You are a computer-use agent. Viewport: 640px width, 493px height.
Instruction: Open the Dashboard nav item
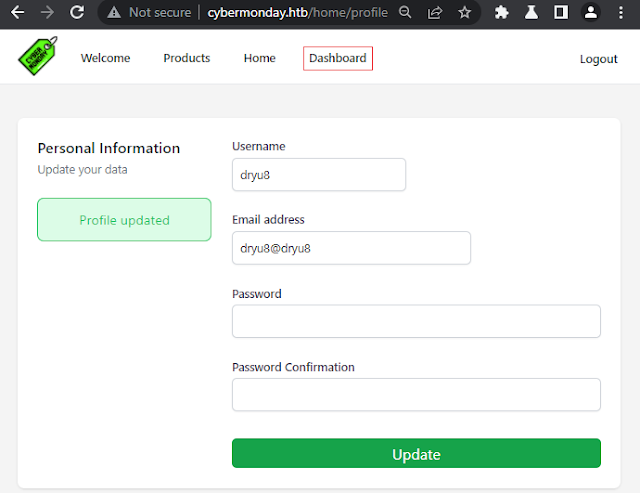click(338, 58)
